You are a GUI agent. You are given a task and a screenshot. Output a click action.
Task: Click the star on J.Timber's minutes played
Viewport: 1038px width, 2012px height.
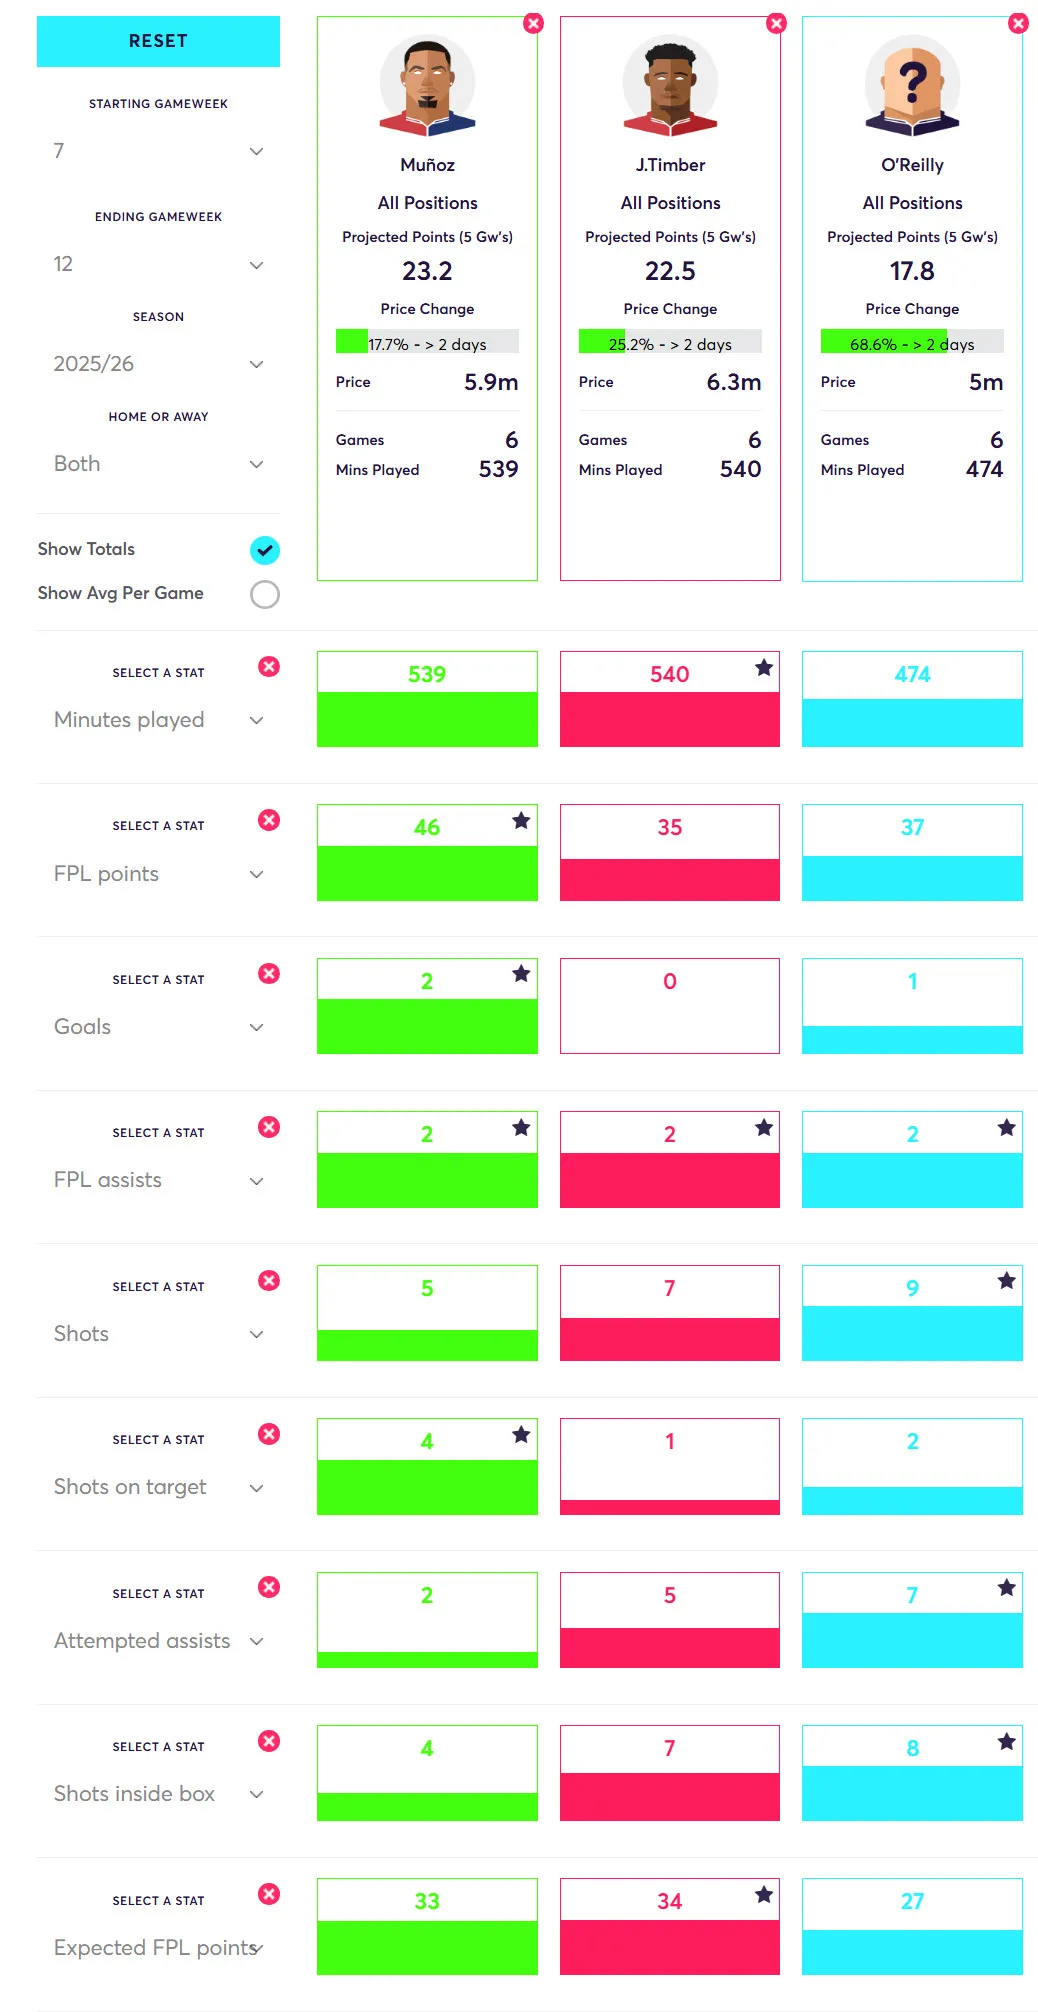coord(763,667)
